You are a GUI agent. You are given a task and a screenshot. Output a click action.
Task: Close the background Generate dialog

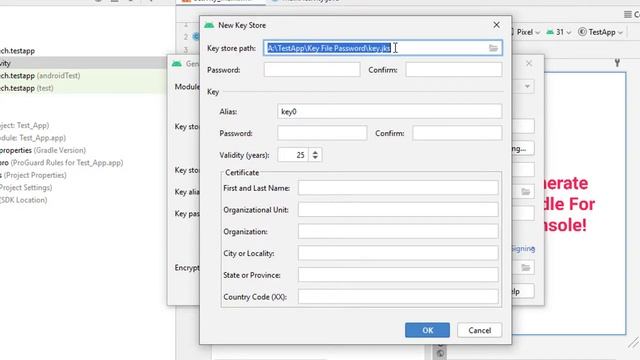click(x=529, y=64)
